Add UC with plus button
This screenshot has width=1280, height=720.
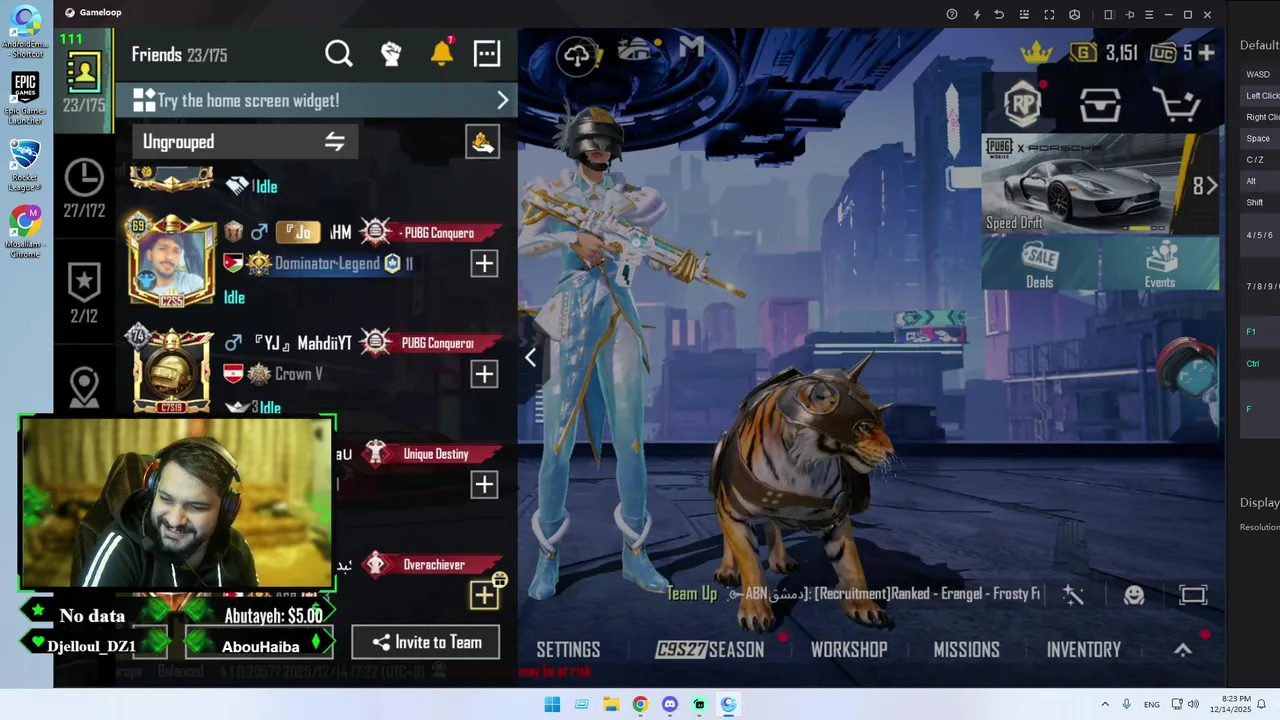coord(1206,53)
